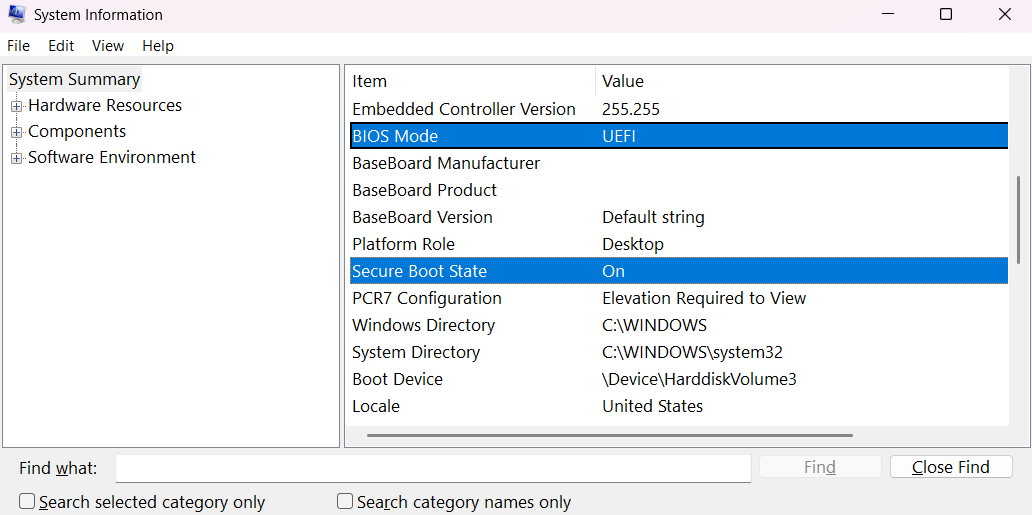Close the System Information window
This screenshot has width=1032, height=515.
pyautogui.click(x=1005, y=15)
